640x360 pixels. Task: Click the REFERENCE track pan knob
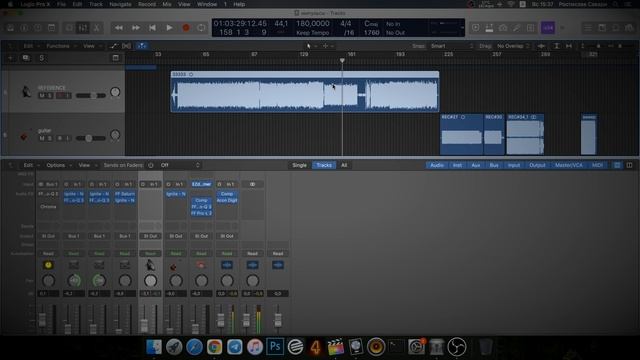[x=115, y=92]
